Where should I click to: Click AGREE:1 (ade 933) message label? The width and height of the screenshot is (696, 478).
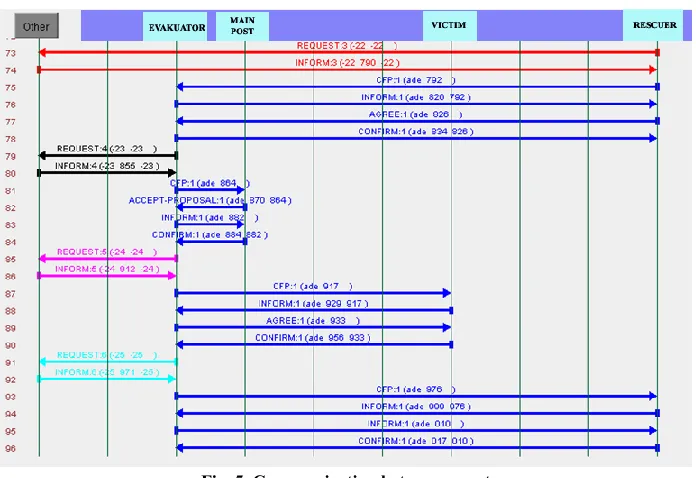313,321
